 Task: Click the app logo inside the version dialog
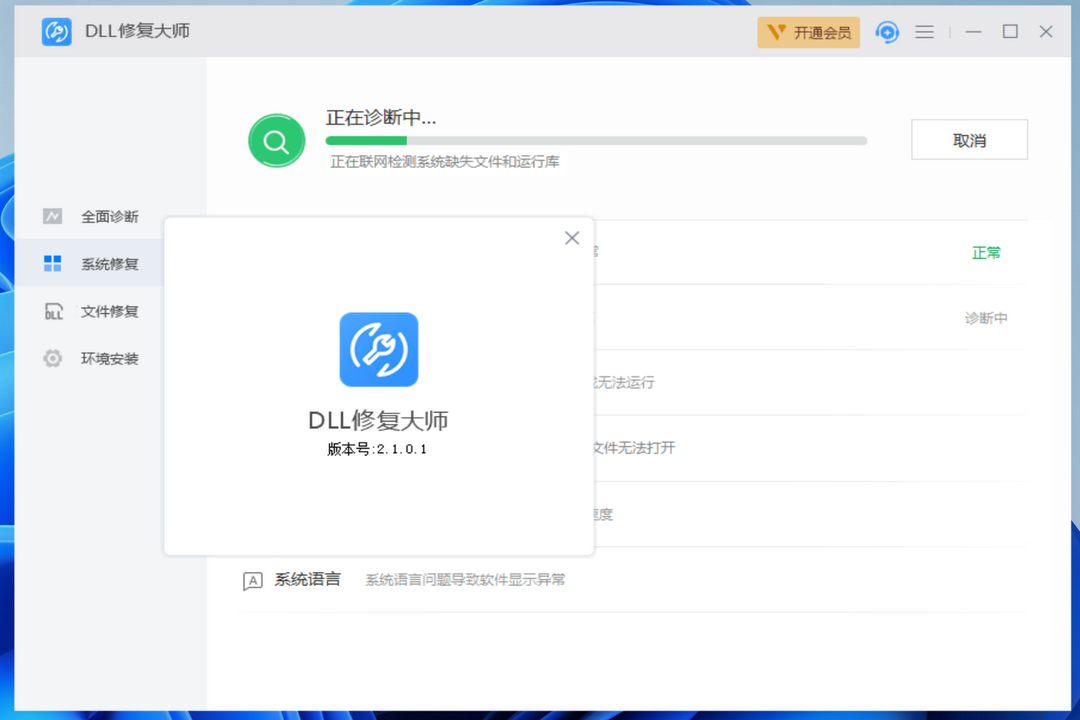coord(379,350)
